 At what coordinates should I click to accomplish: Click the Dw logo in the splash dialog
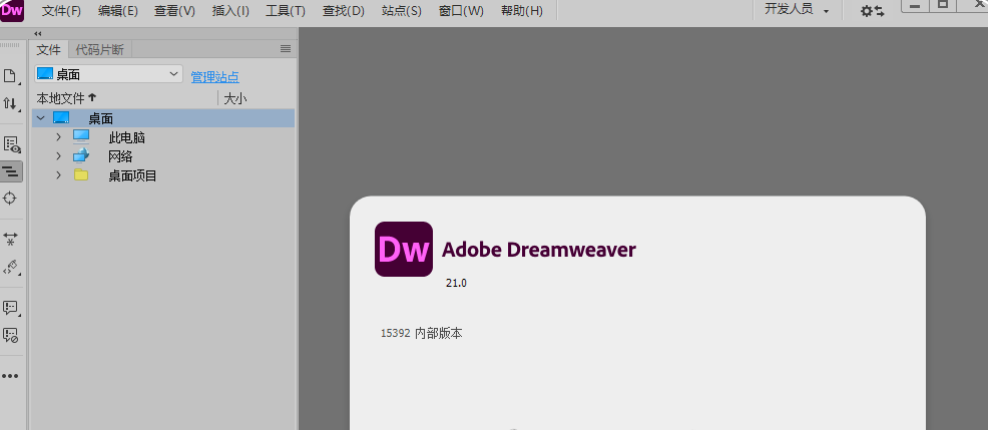(404, 249)
